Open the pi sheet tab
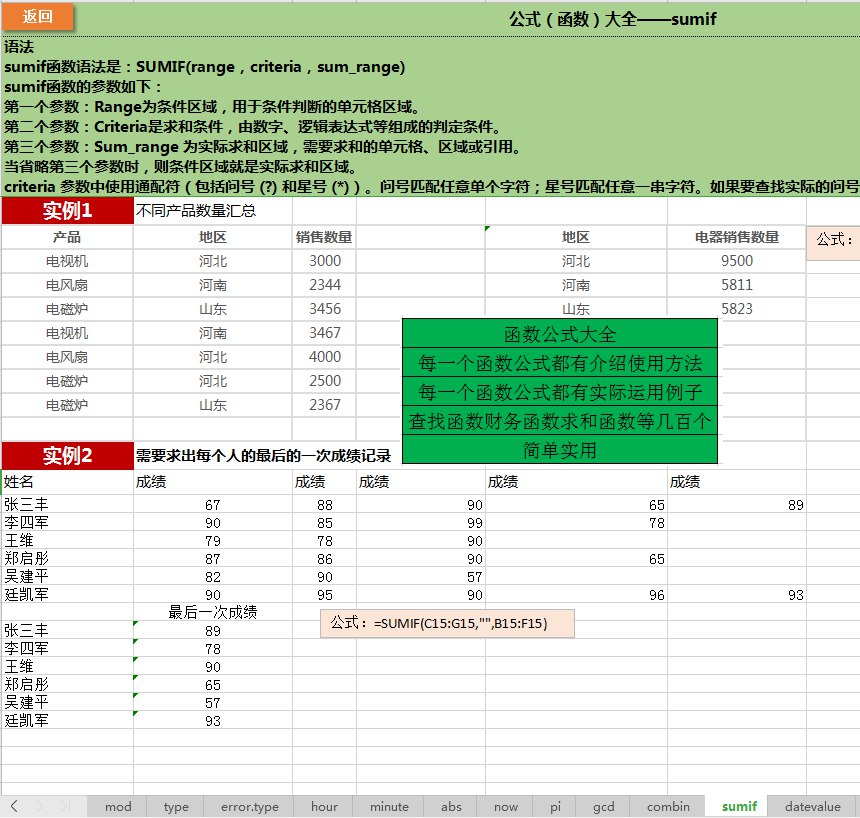860x818 pixels. [x=556, y=806]
